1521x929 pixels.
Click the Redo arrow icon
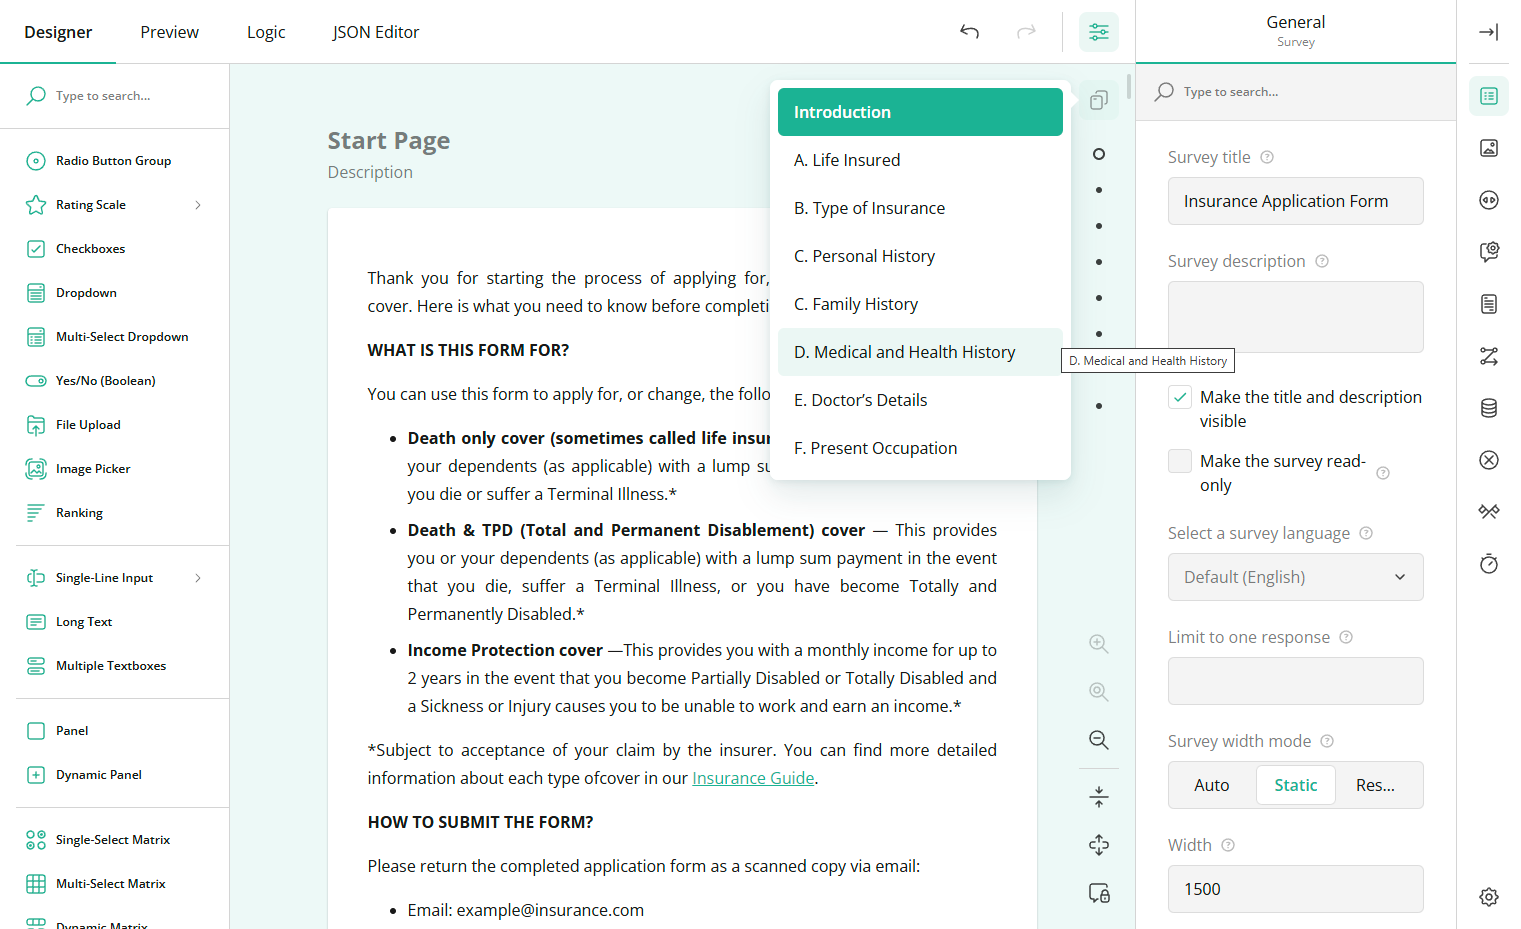[x=1026, y=32]
